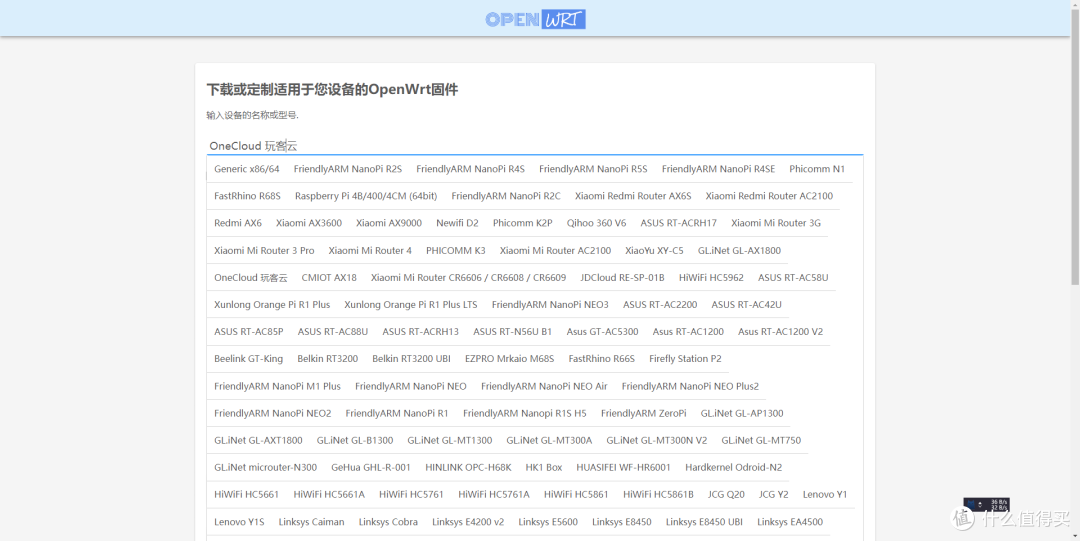Pick ASUS RT-AC88U
This screenshot has height=541, width=1080.
(333, 331)
